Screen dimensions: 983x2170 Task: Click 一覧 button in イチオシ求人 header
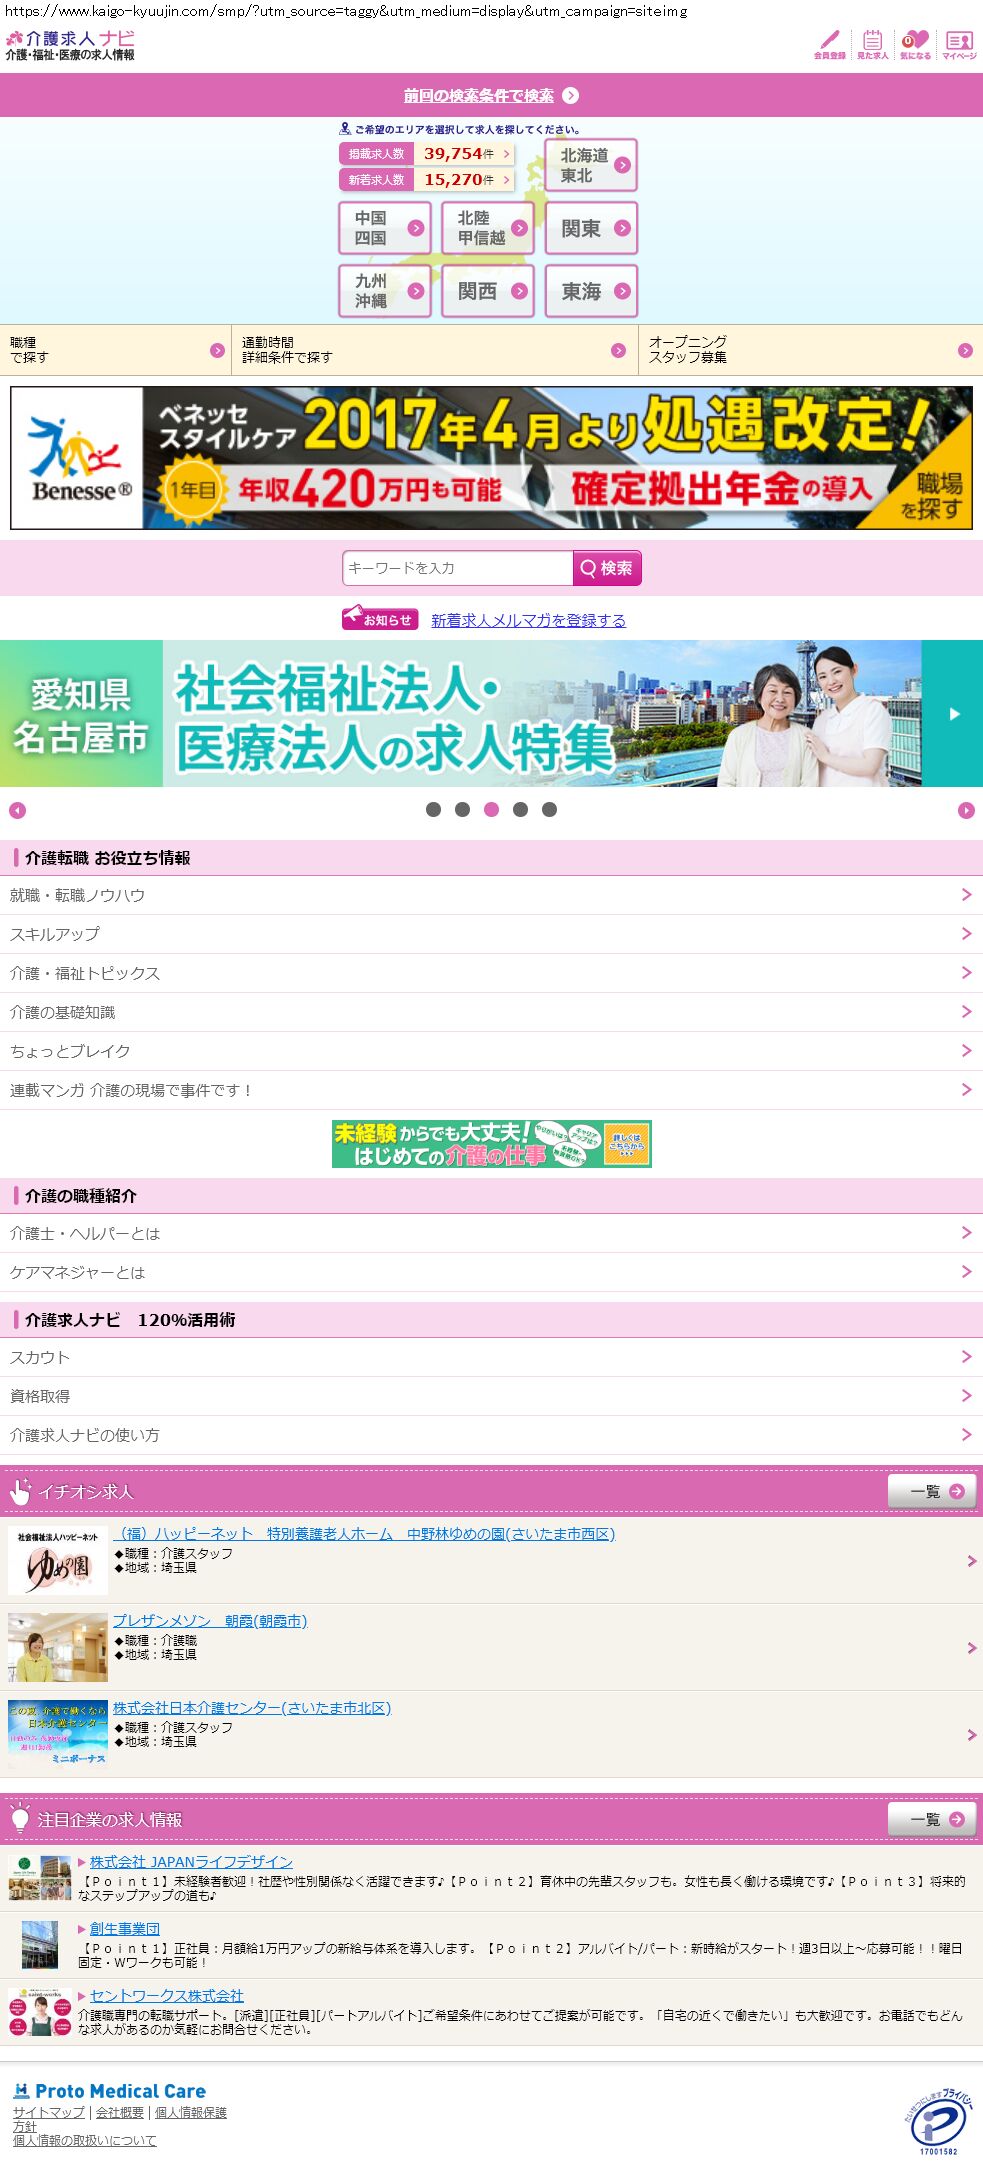[932, 1491]
